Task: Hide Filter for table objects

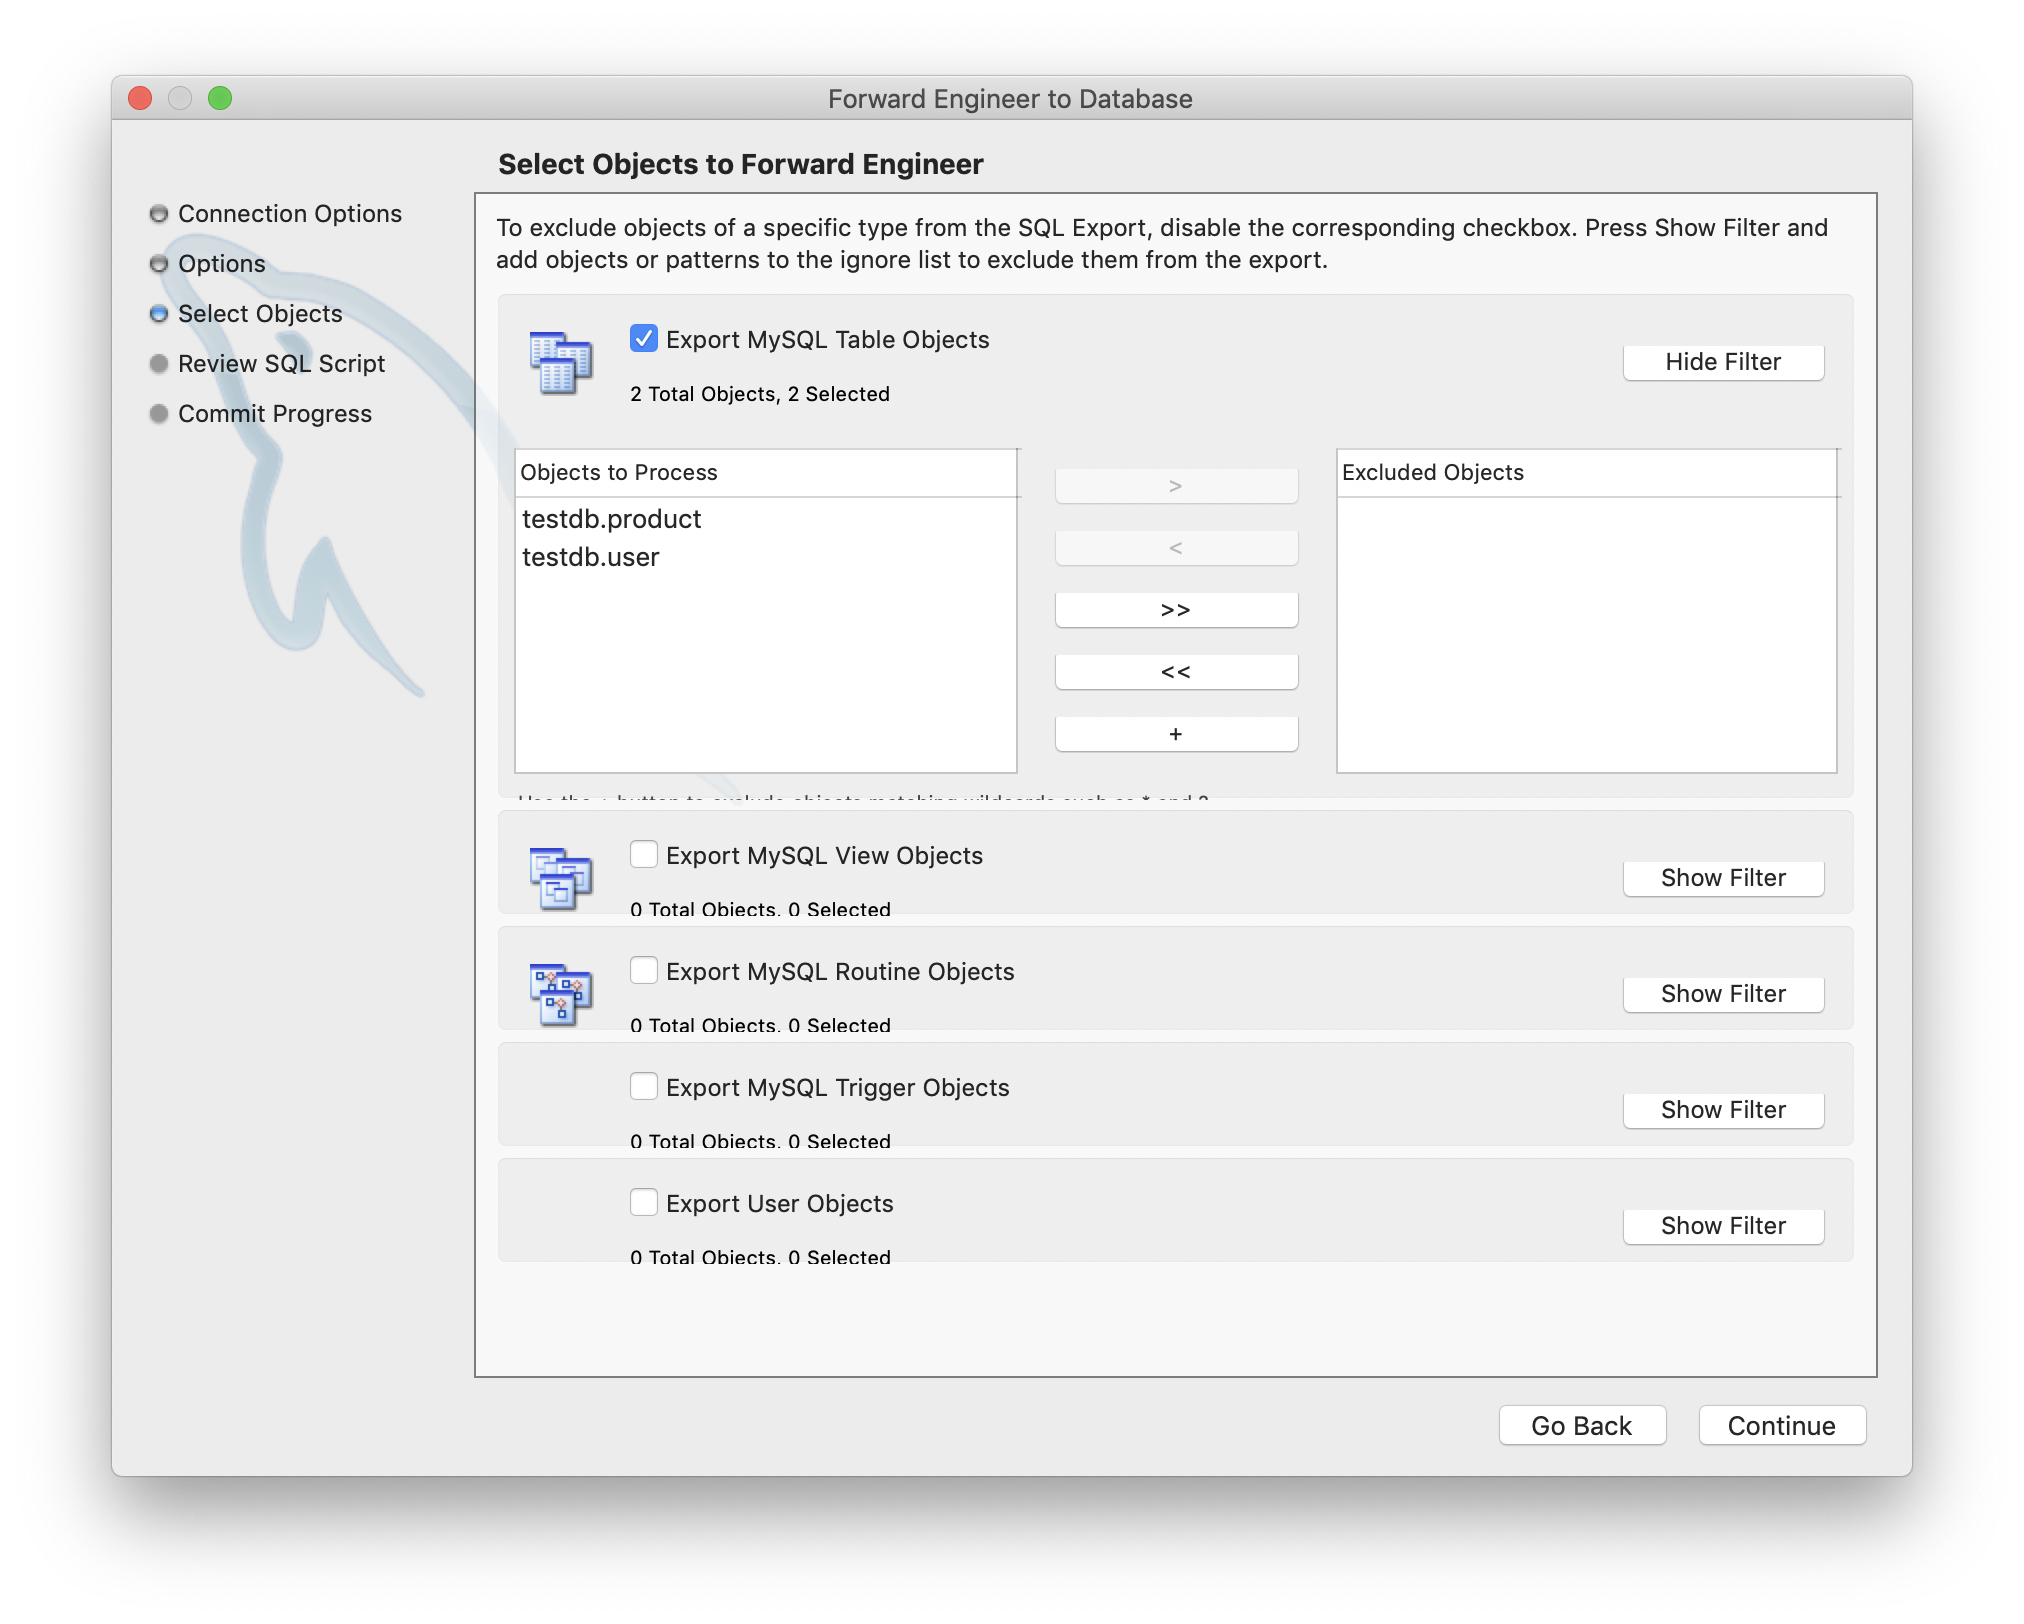Action: click(1723, 362)
